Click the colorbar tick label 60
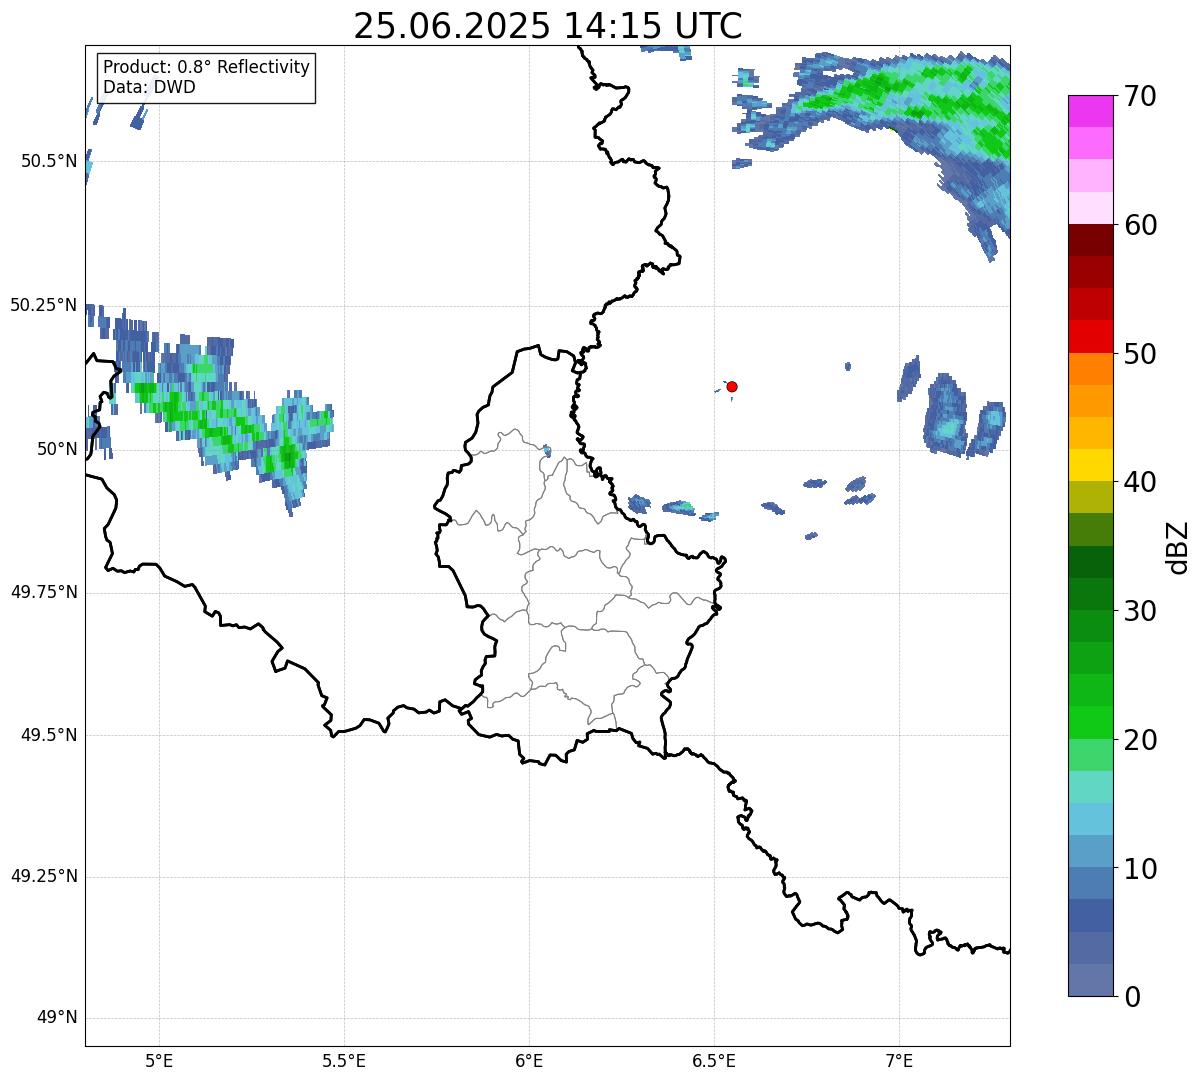 coord(1140,225)
